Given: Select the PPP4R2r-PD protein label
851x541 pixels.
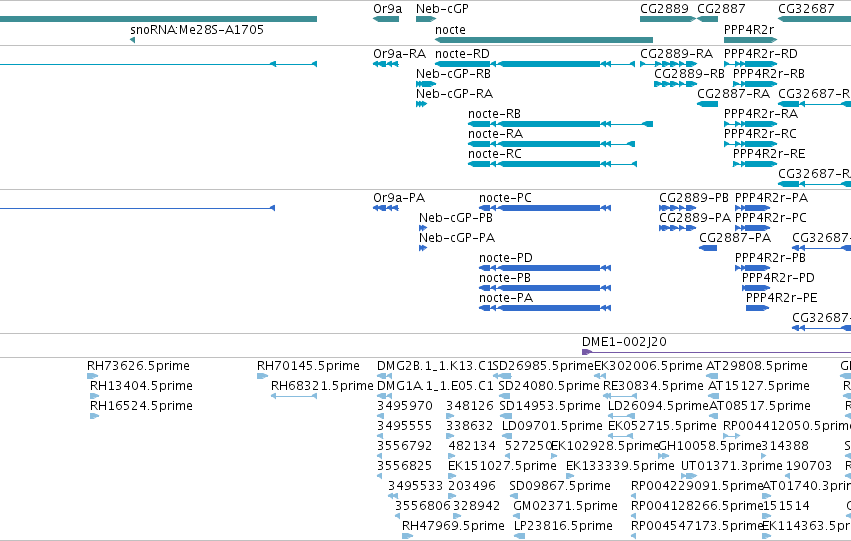Looking at the screenshot, I should pyautogui.click(x=778, y=278).
